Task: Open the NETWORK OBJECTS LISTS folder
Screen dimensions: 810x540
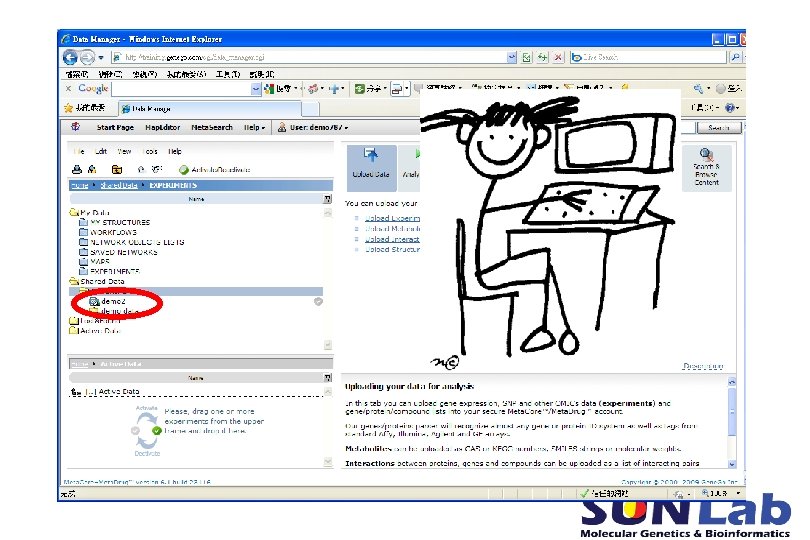Action: [x=132, y=242]
